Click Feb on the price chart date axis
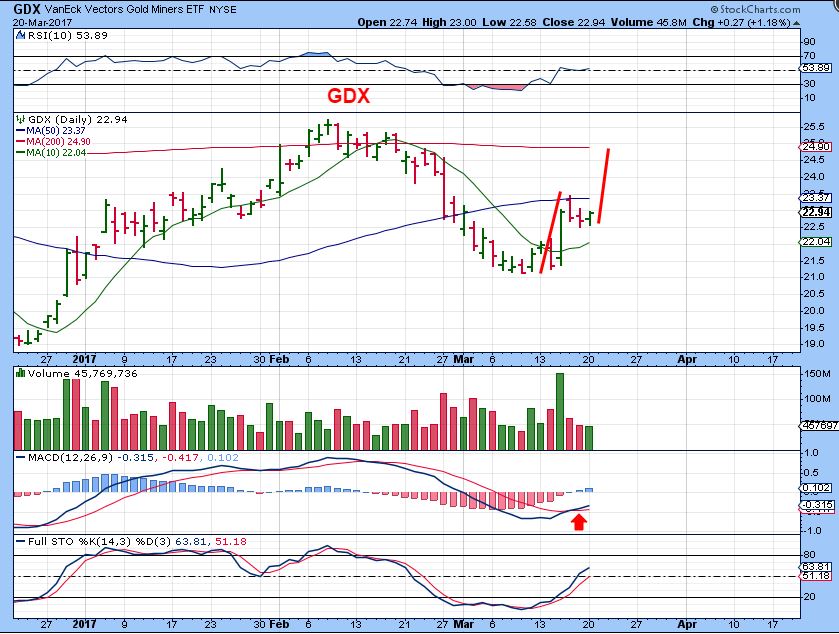Screen dimensions: 839x634 click(279, 360)
